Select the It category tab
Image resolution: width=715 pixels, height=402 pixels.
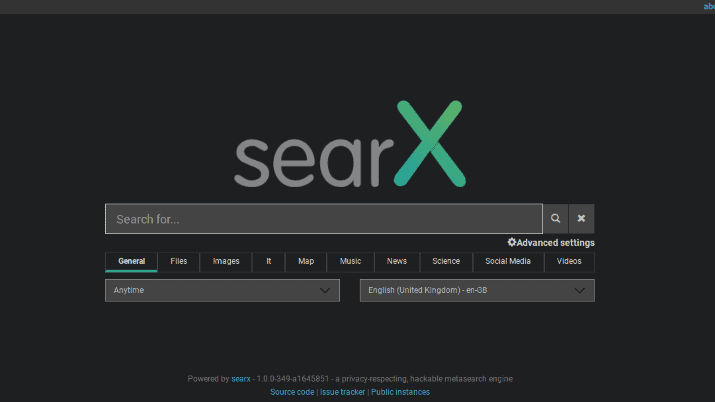point(269,262)
